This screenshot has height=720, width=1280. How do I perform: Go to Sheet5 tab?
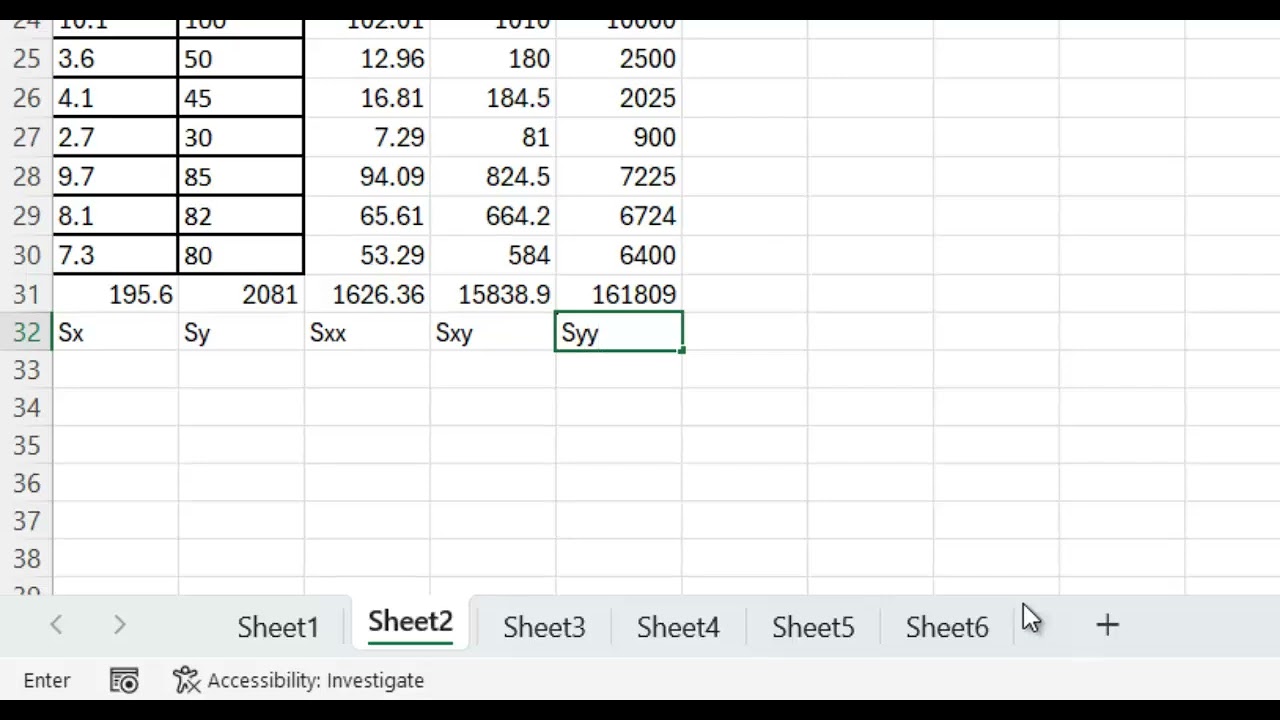point(813,627)
